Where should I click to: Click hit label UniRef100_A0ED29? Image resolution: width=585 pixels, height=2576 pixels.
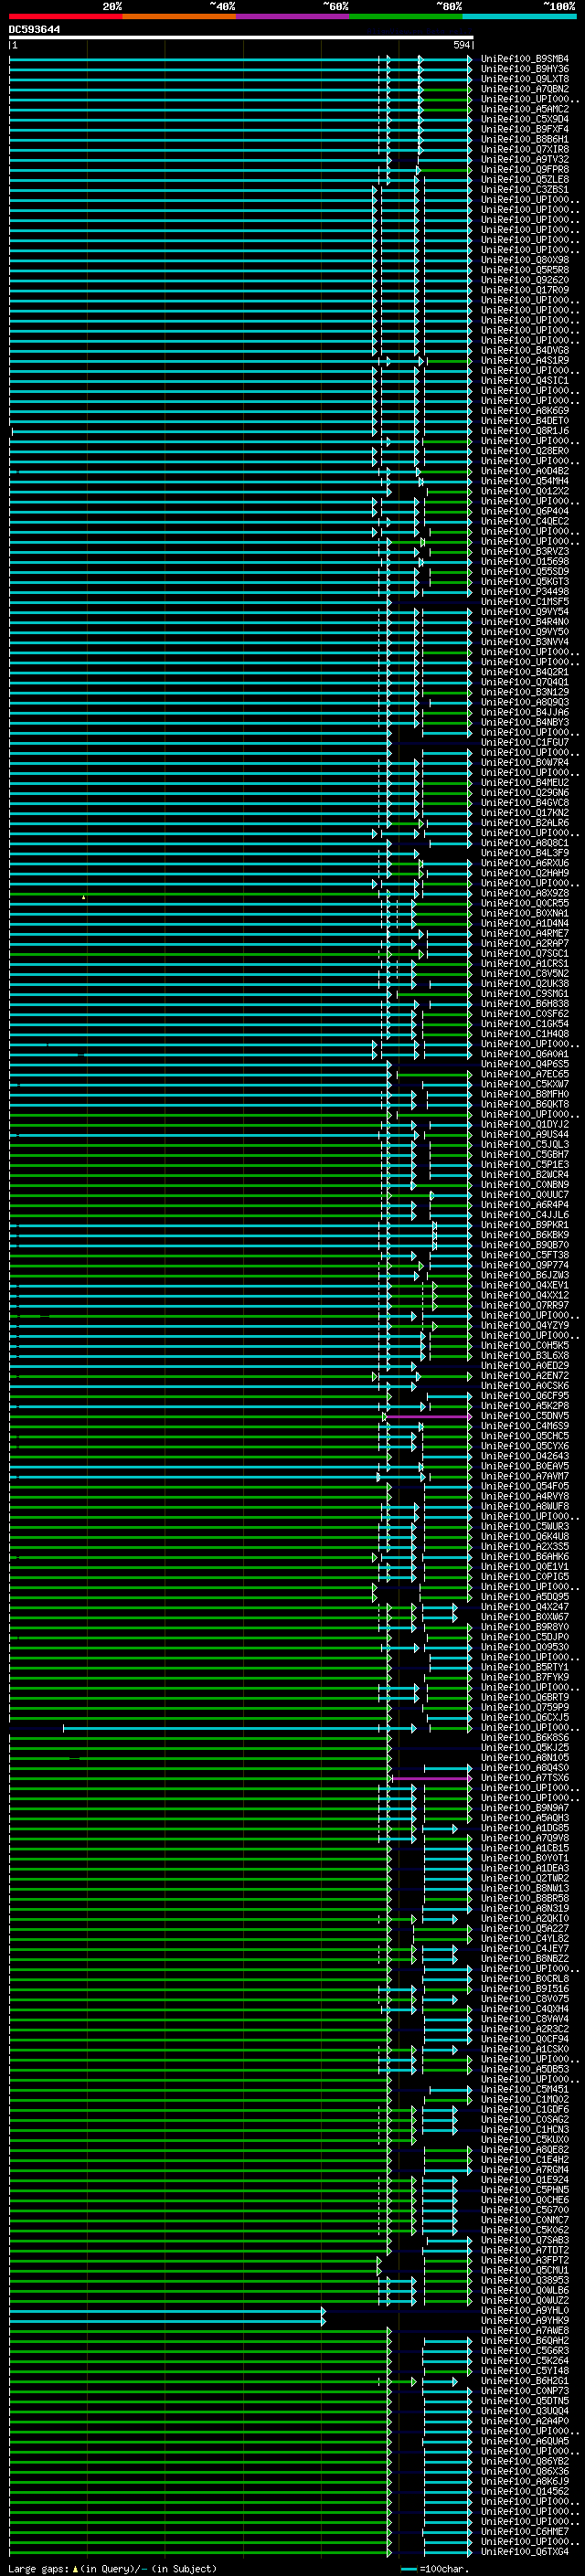pos(525,1366)
